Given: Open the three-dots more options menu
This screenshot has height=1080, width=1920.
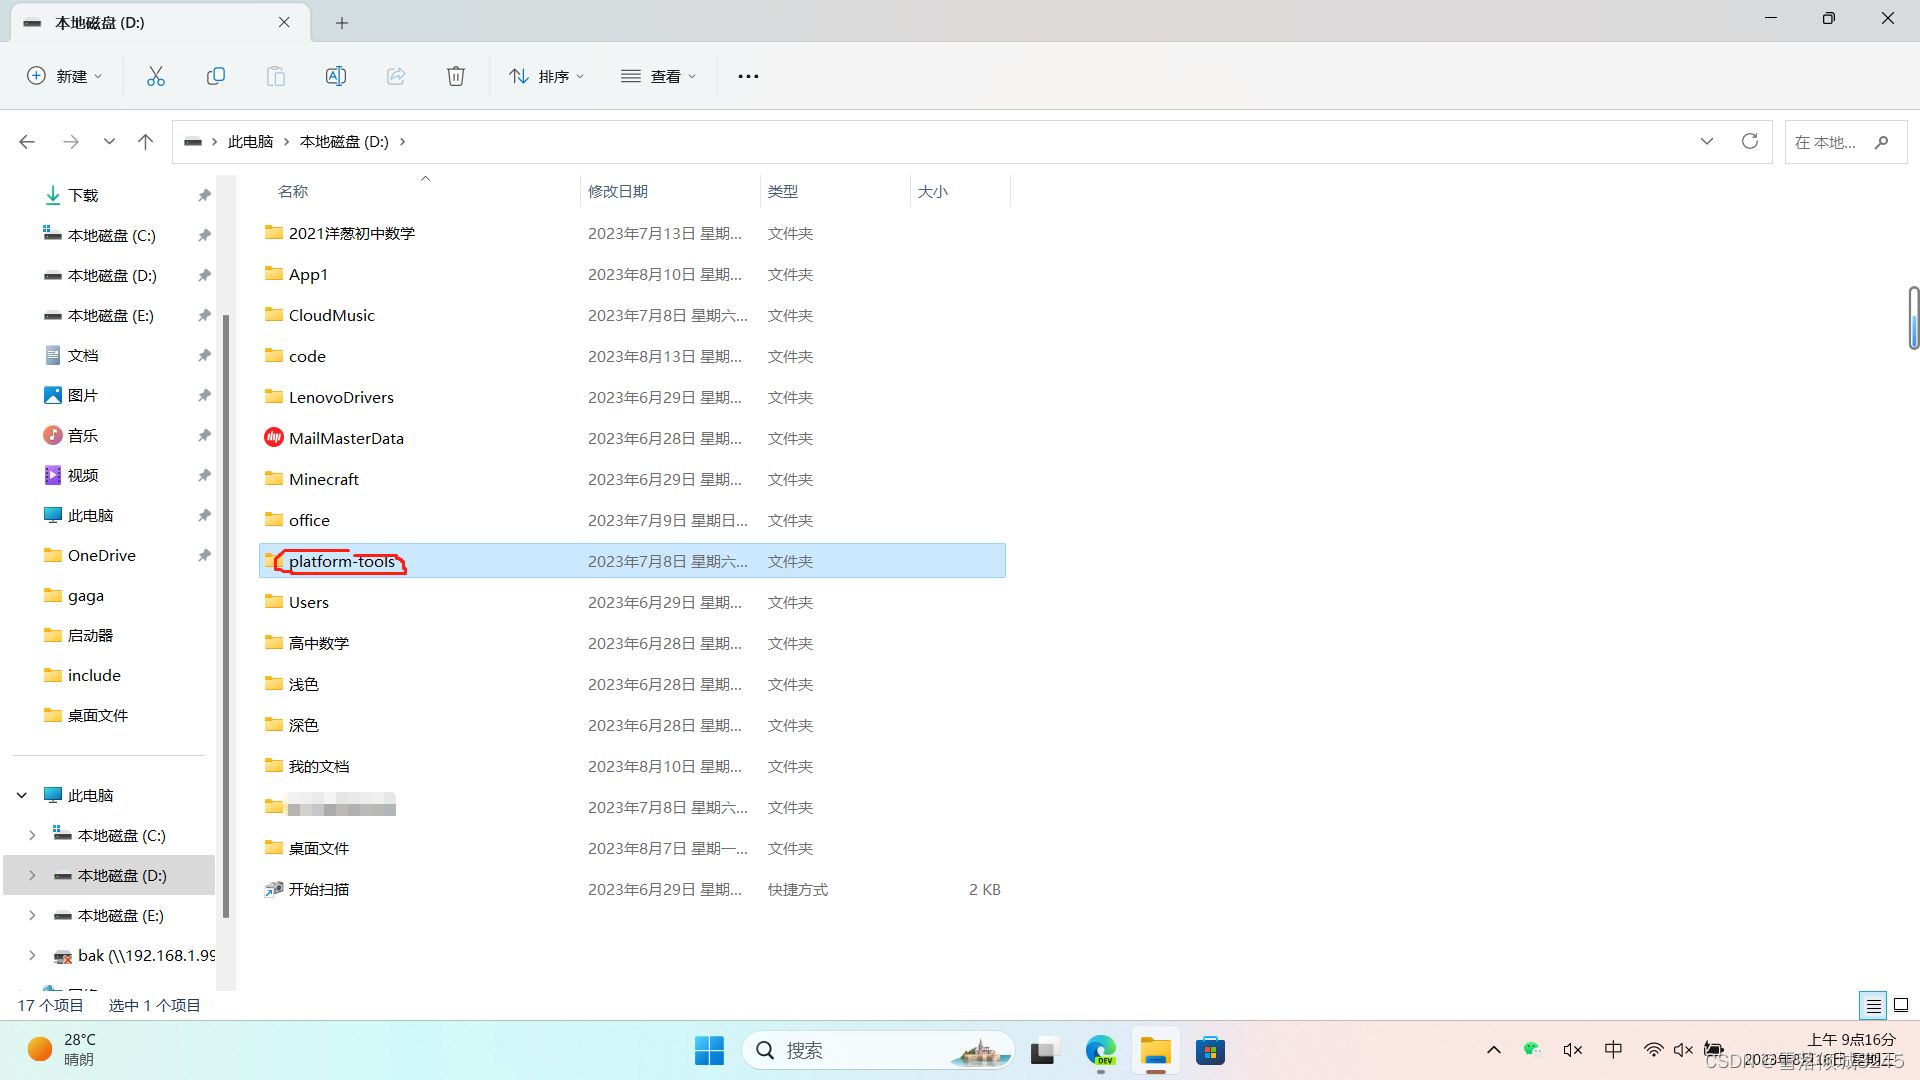Looking at the screenshot, I should [748, 76].
